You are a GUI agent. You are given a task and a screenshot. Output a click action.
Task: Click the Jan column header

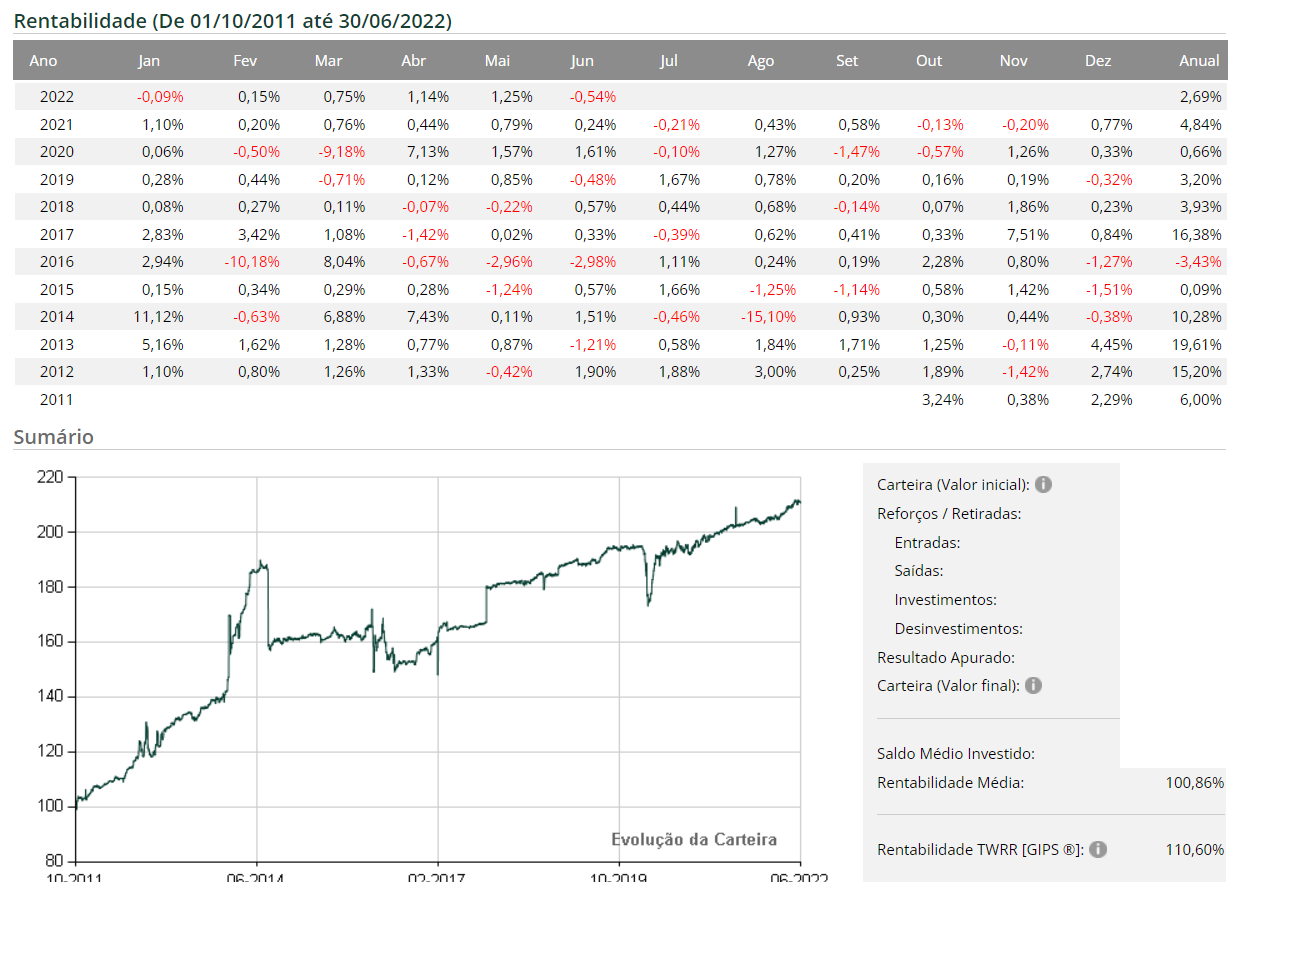click(149, 61)
